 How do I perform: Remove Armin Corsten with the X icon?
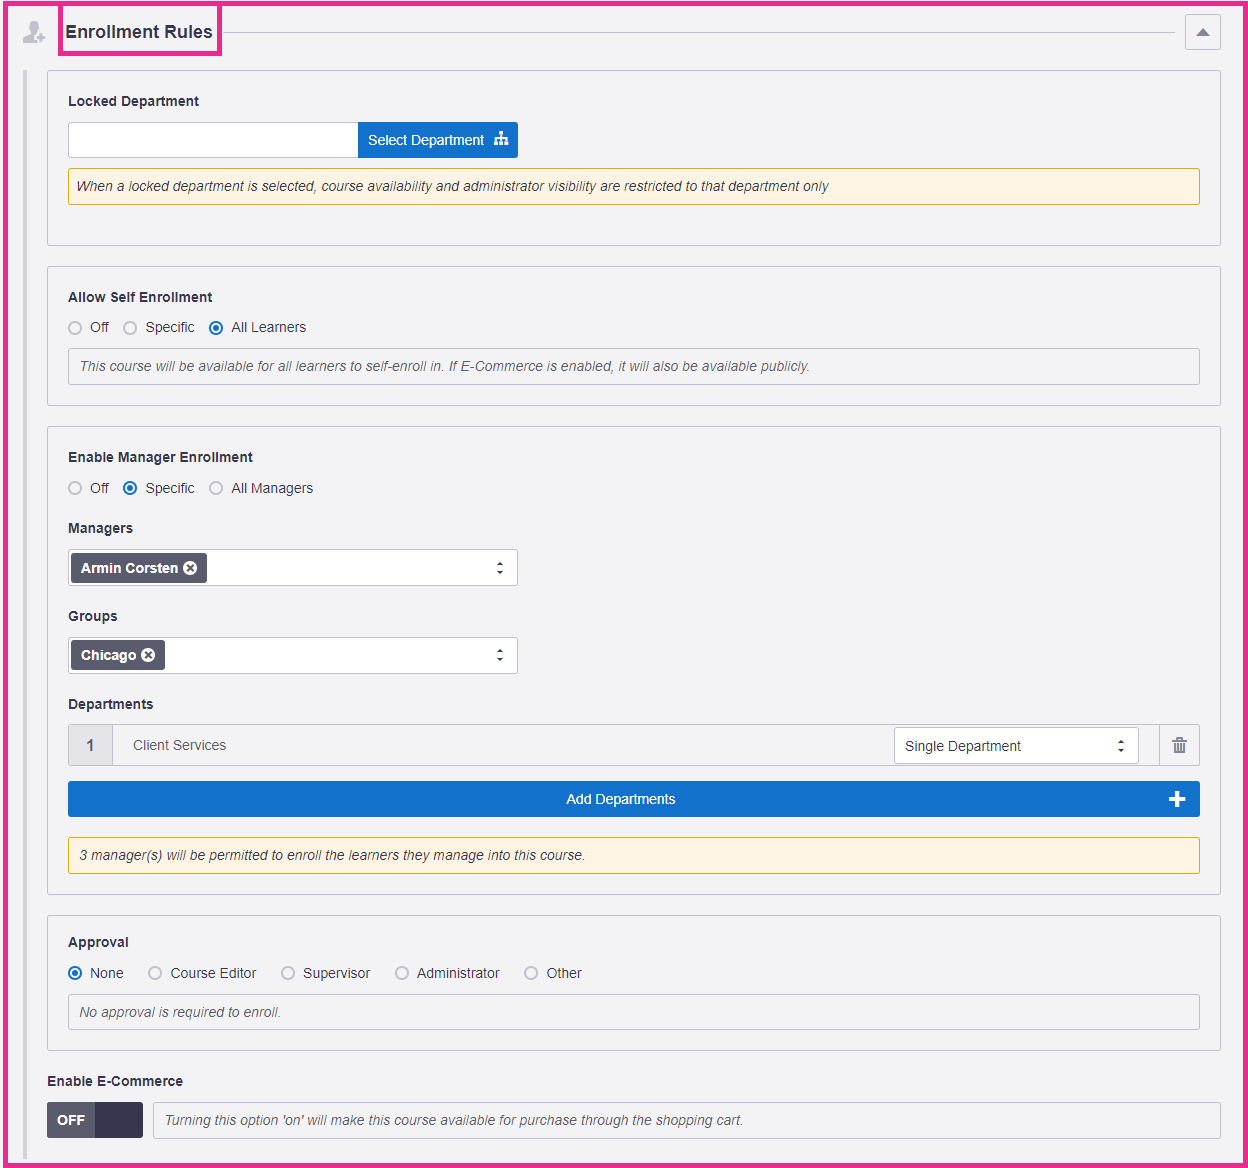pyautogui.click(x=191, y=567)
